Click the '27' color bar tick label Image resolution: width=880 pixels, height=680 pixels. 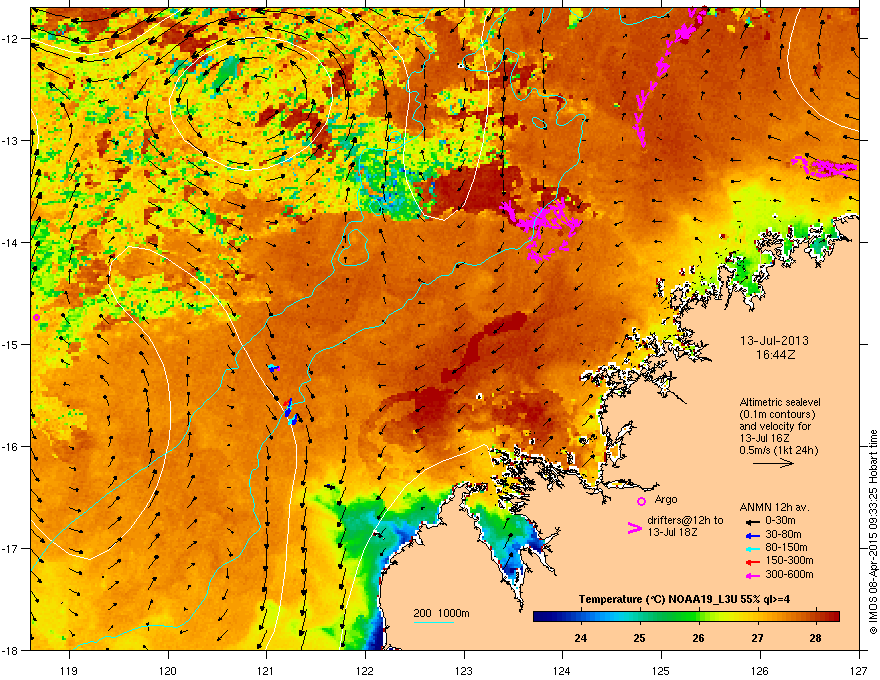758,638
